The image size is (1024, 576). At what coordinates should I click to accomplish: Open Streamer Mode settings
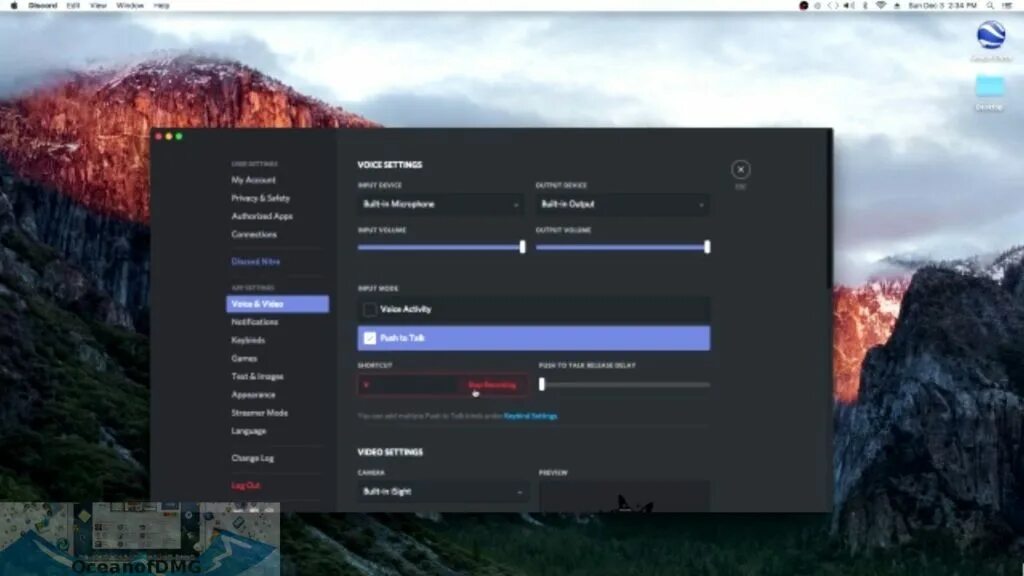[x=259, y=413]
